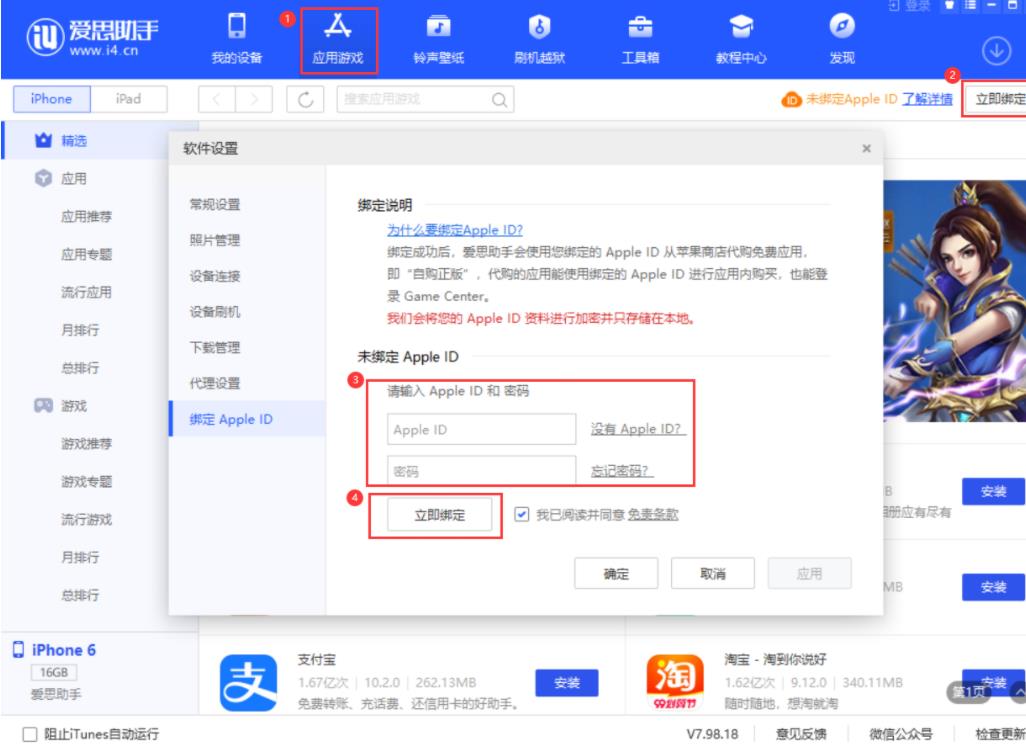Viewport: 1026px width, 746px height.
Task: Select 设备连接 settings tab
Action: (x=214, y=276)
